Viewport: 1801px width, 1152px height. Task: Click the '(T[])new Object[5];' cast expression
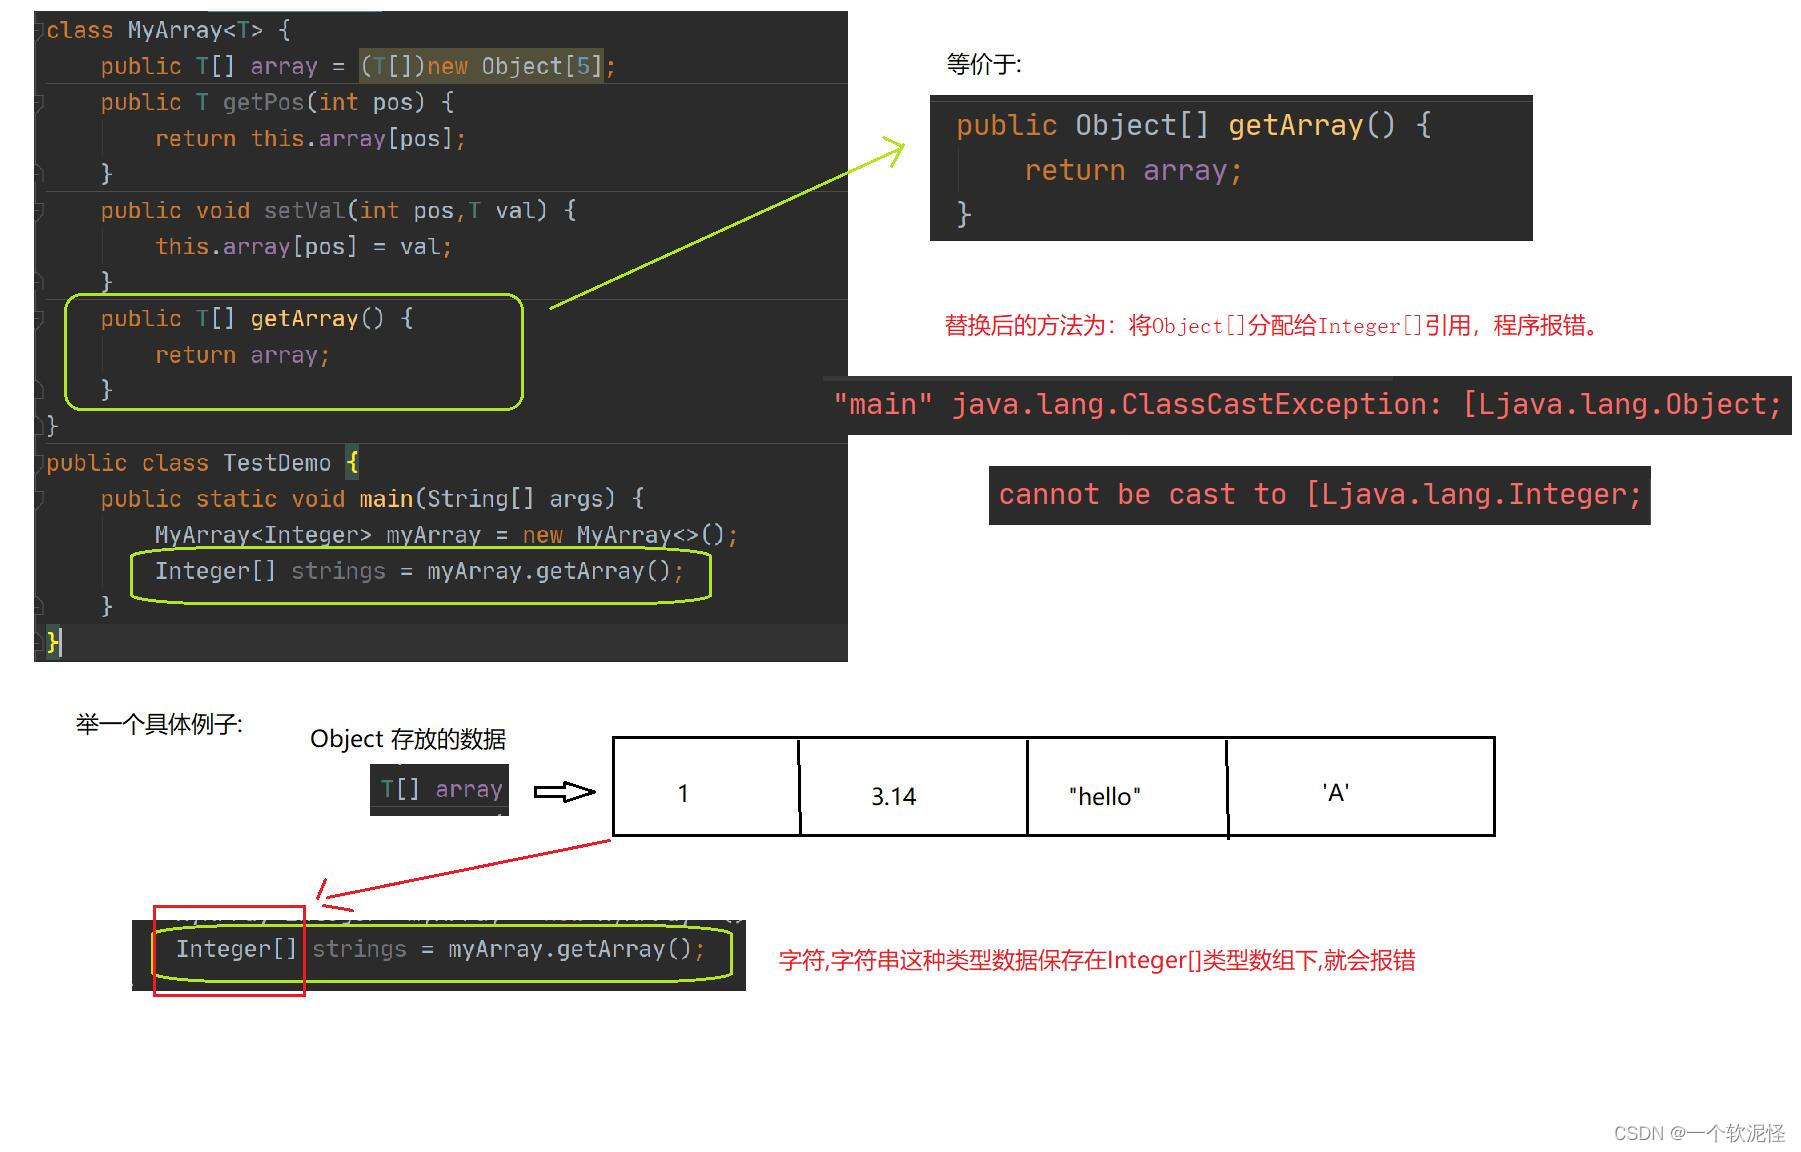(488, 66)
